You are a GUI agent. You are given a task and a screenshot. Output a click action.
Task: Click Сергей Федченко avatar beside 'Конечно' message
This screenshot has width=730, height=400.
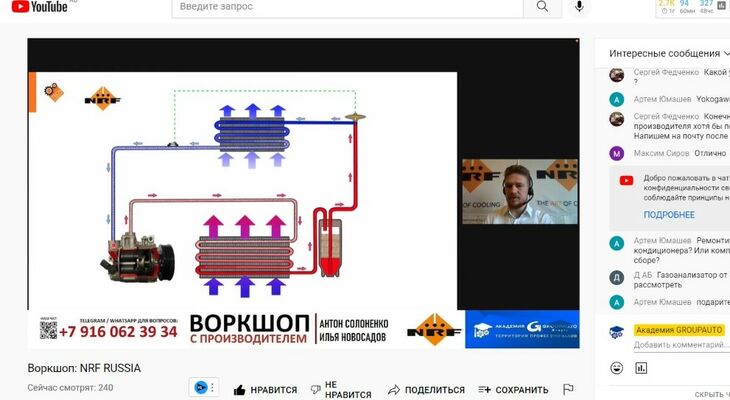(617, 119)
